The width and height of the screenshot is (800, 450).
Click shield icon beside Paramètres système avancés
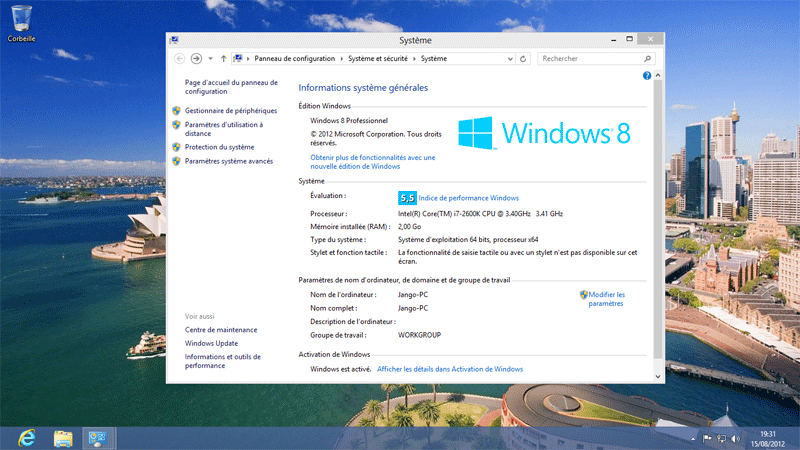click(x=177, y=161)
